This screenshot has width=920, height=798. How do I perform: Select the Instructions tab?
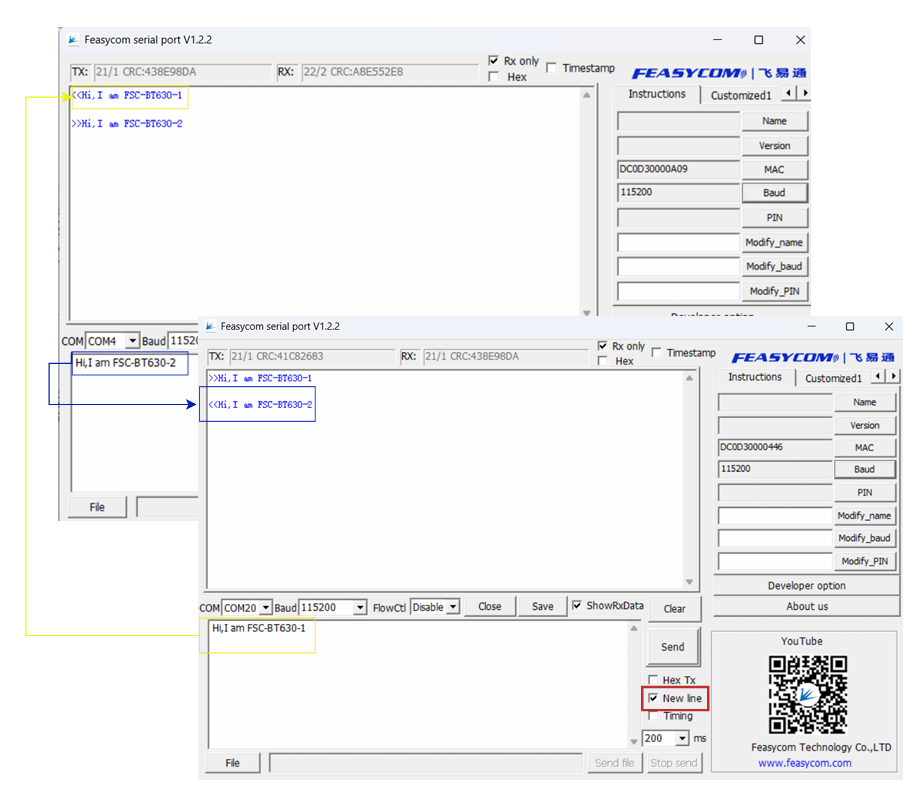(x=755, y=377)
